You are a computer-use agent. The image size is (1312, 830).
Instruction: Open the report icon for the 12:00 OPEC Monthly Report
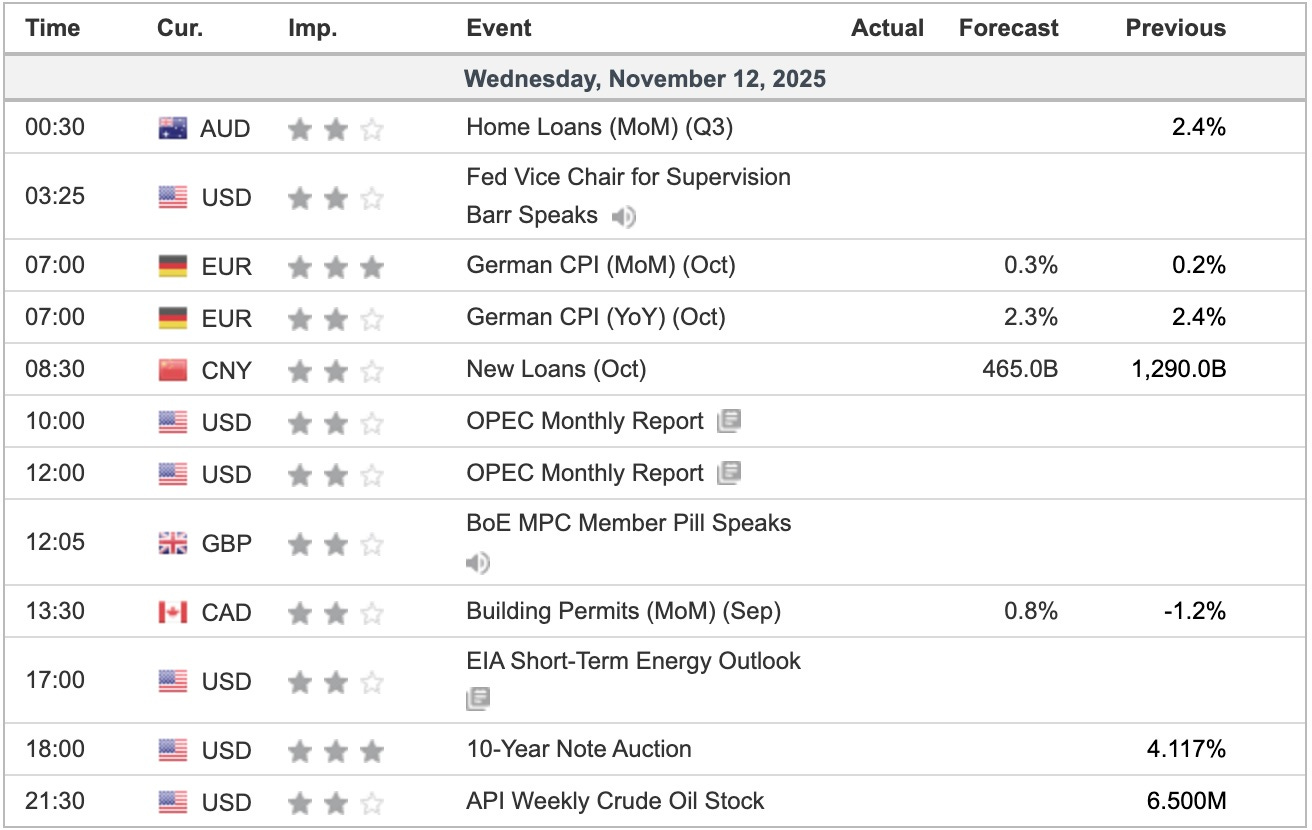click(728, 473)
